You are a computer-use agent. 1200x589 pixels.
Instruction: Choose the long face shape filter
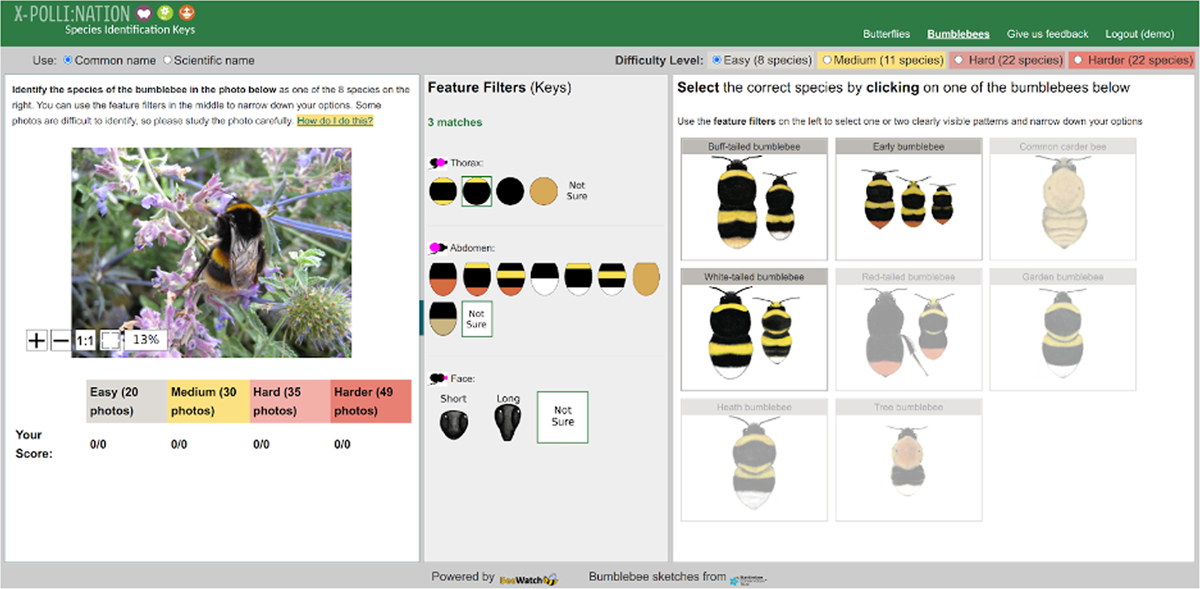[x=508, y=422]
